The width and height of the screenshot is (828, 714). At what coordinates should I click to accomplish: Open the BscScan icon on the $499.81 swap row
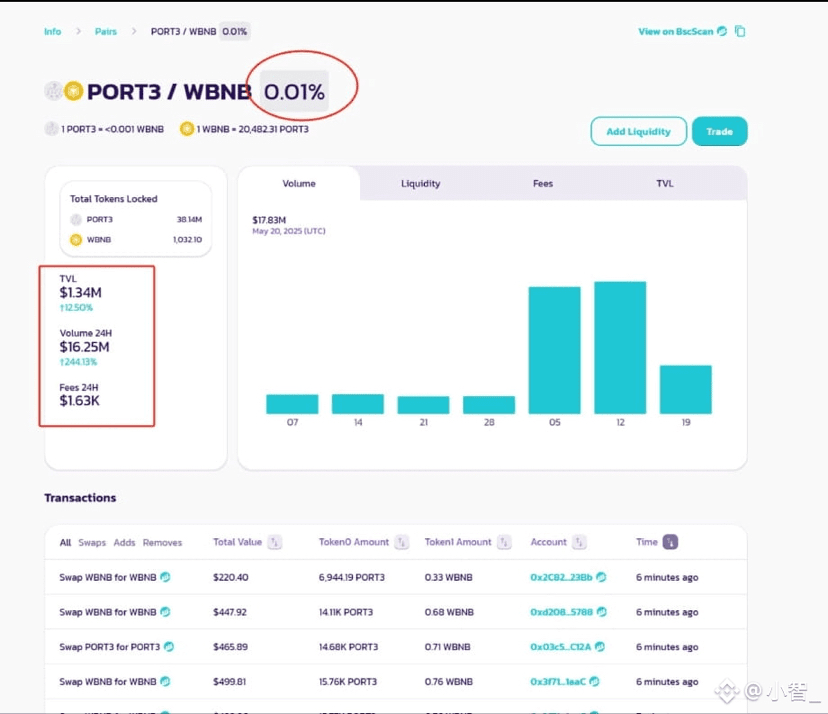point(165,681)
